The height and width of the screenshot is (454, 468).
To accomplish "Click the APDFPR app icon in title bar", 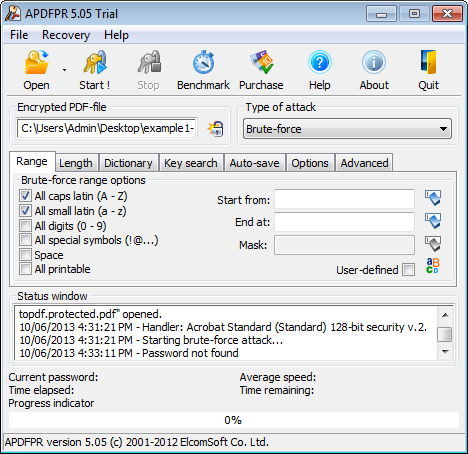I will click(x=14, y=14).
